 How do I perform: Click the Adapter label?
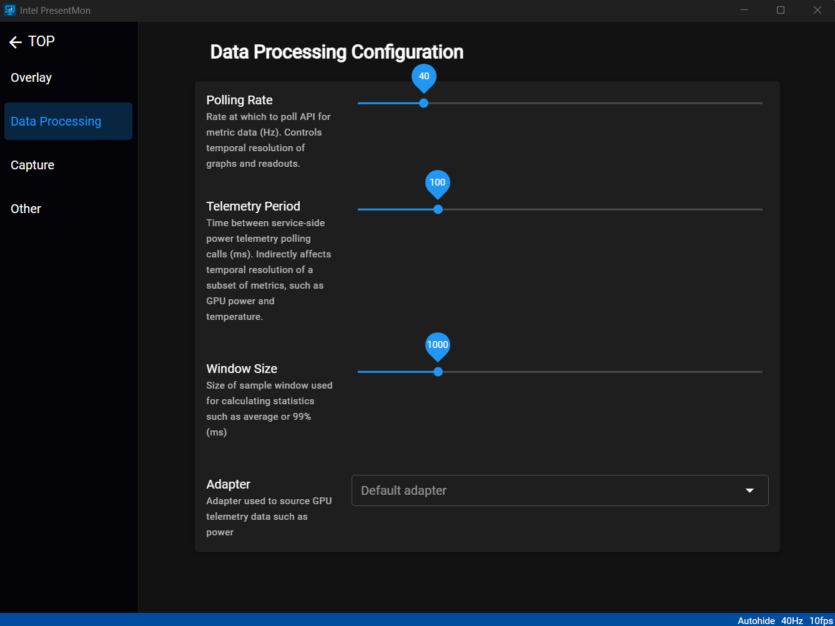(228, 484)
